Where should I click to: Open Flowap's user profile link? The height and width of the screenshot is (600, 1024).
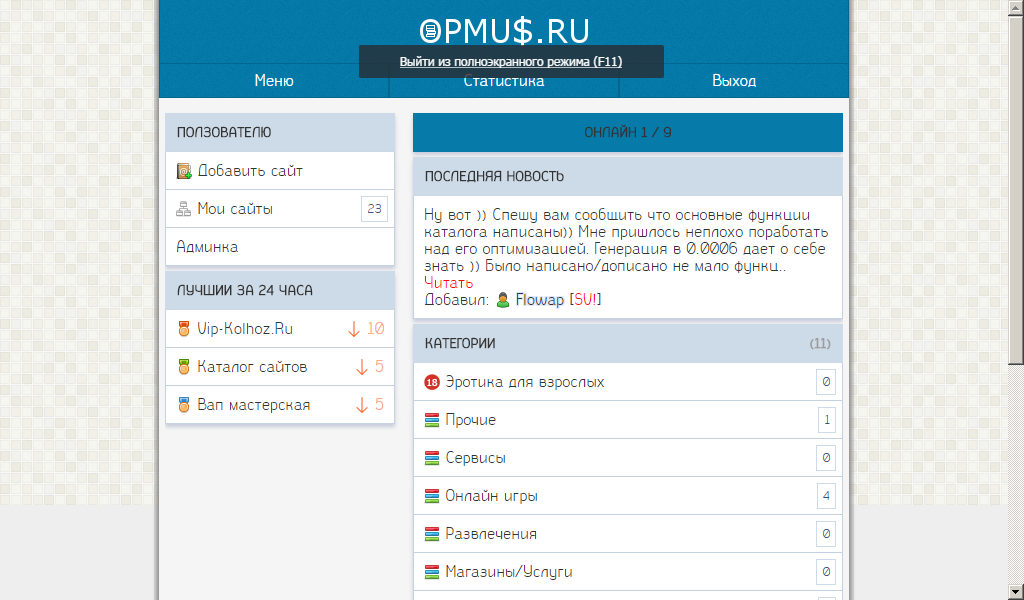click(540, 300)
